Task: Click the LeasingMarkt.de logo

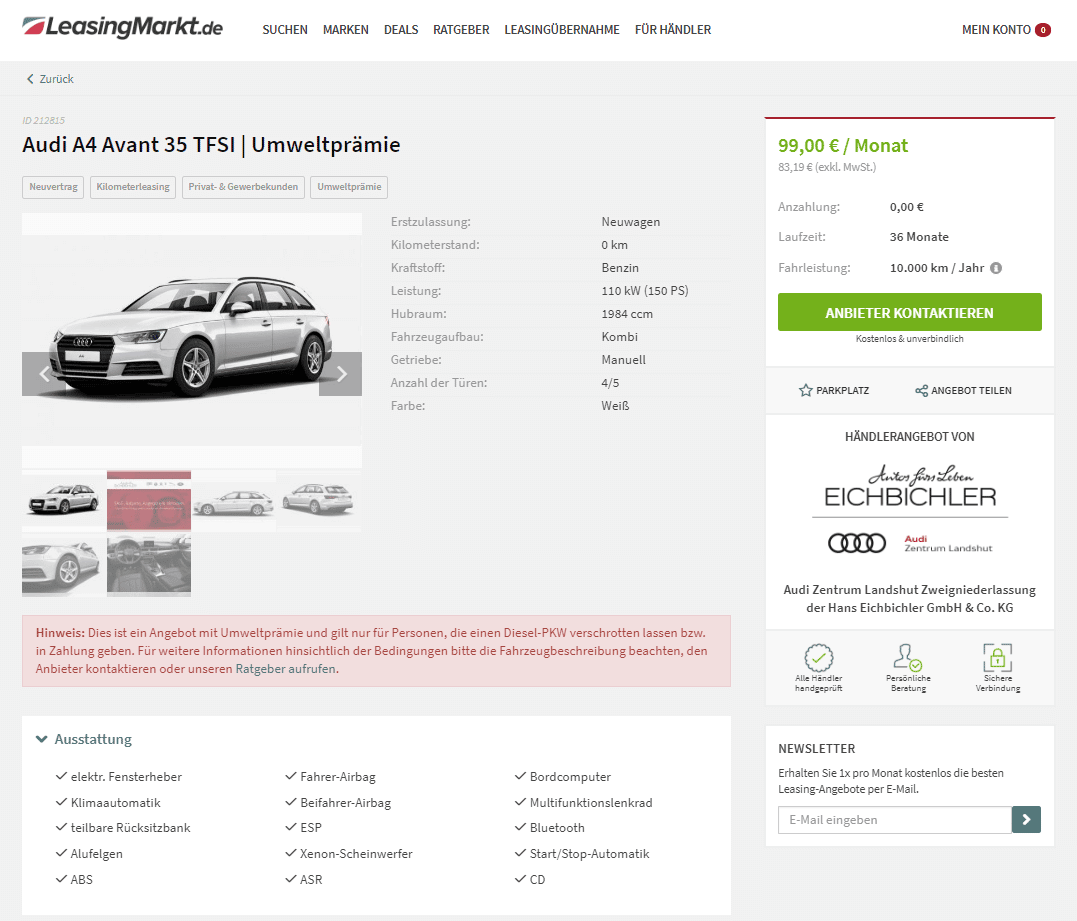Action: 122,27
